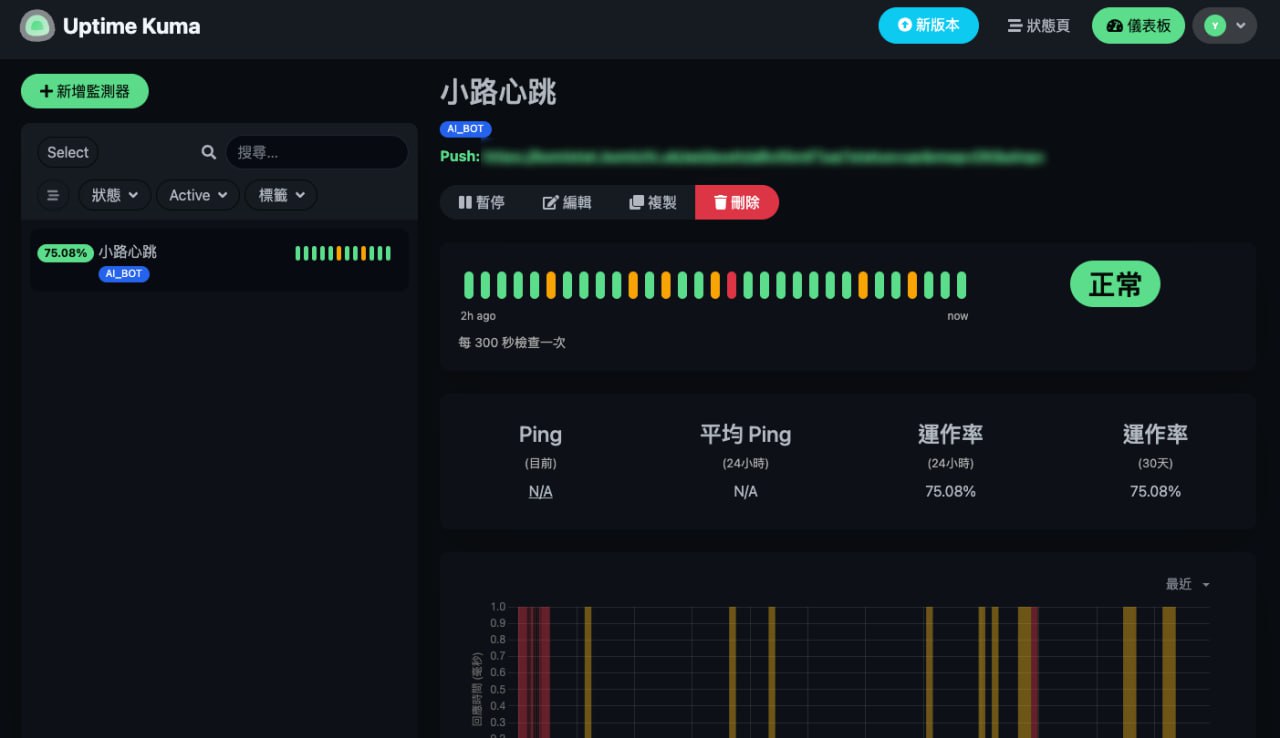The width and height of the screenshot is (1280, 738).
Task: Open the 最近 chart period dropdown
Action: click(x=1185, y=584)
